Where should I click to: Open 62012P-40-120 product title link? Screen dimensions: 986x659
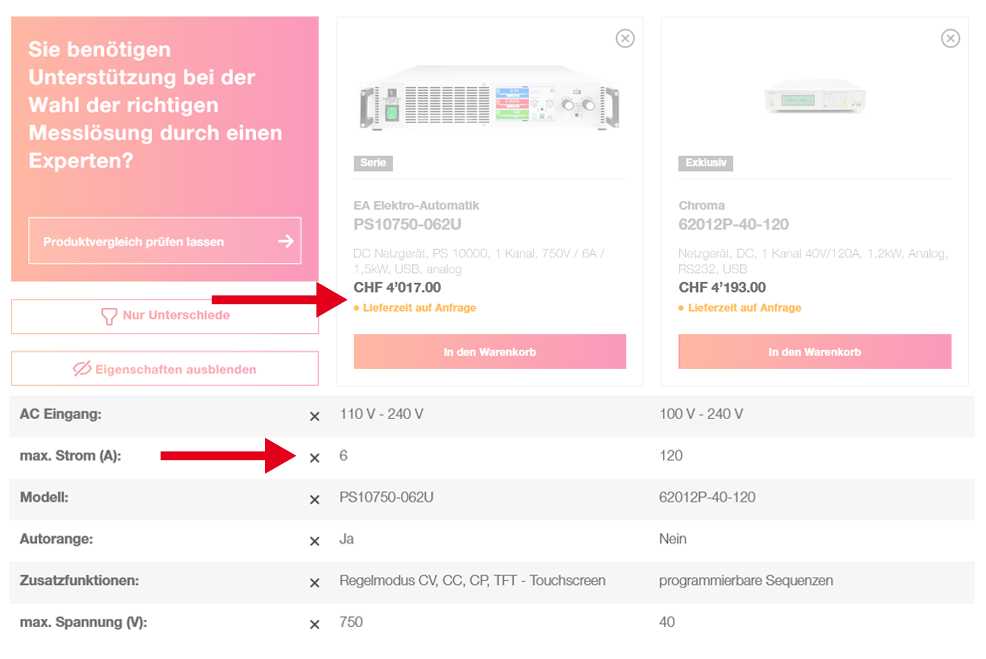pyautogui.click(x=733, y=224)
